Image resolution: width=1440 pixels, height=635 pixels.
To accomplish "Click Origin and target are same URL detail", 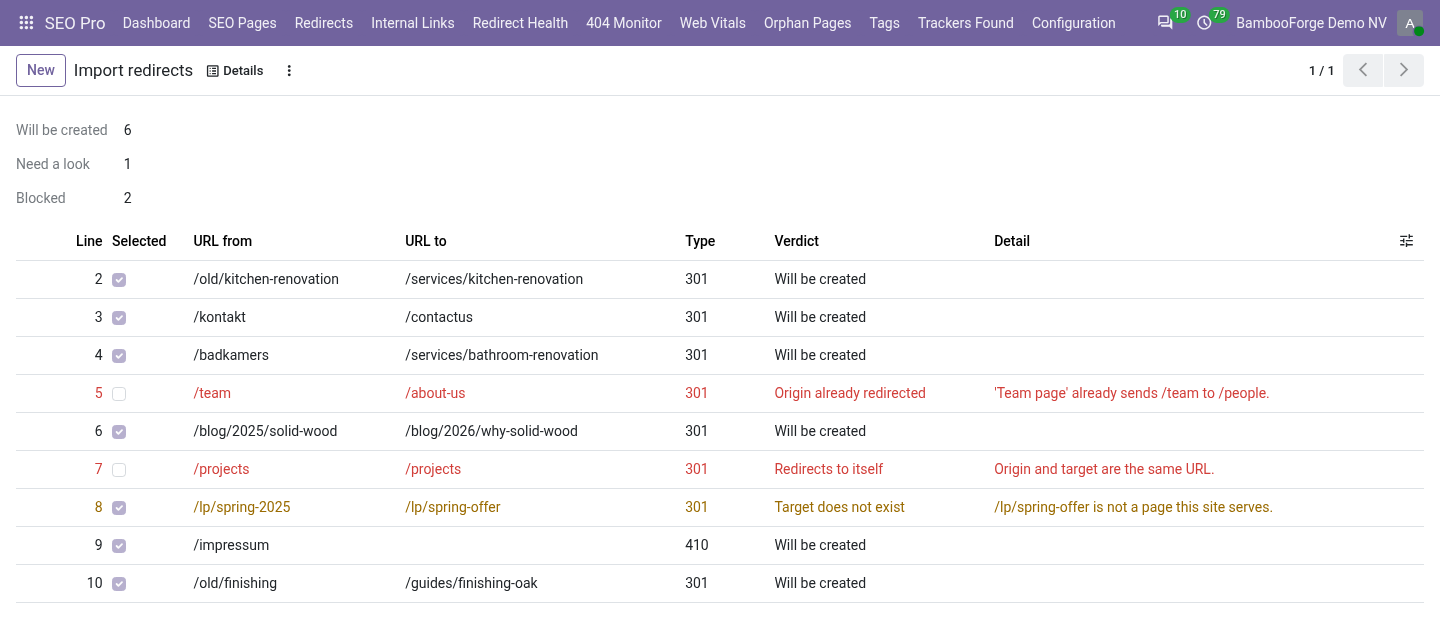I will [1104, 469].
